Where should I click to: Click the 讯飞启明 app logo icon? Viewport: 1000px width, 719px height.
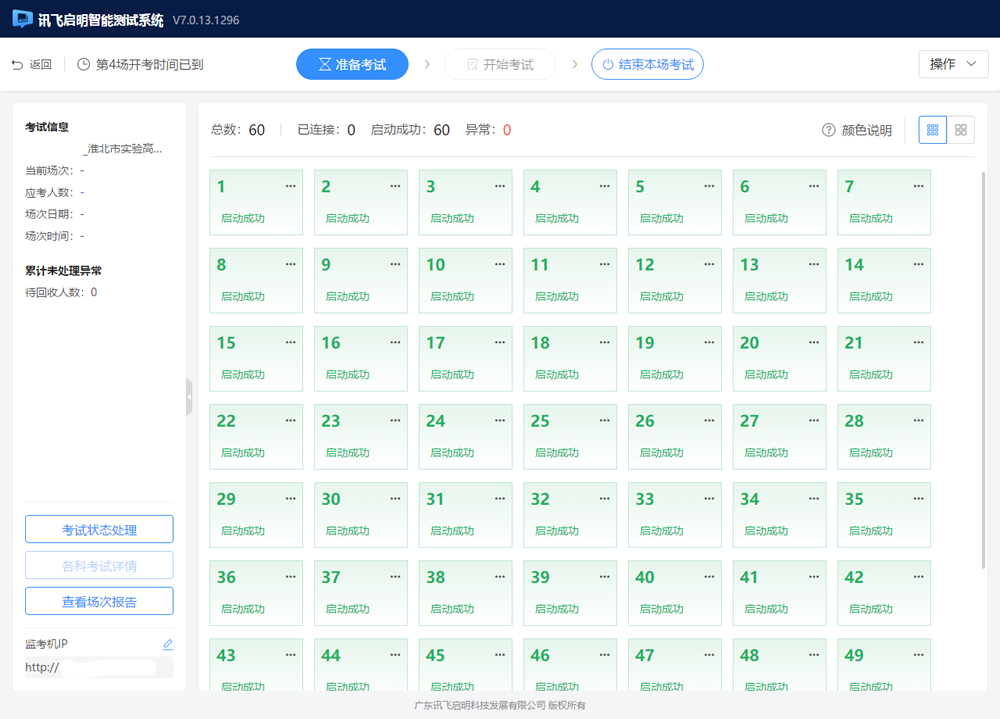click(x=22, y=19)
